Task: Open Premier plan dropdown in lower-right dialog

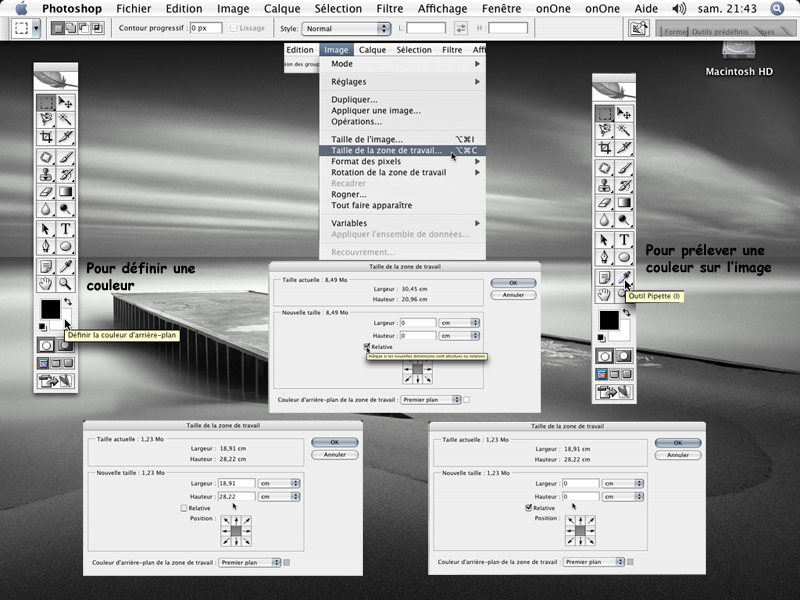Action: pyautogui.click(x=594, y=562)
